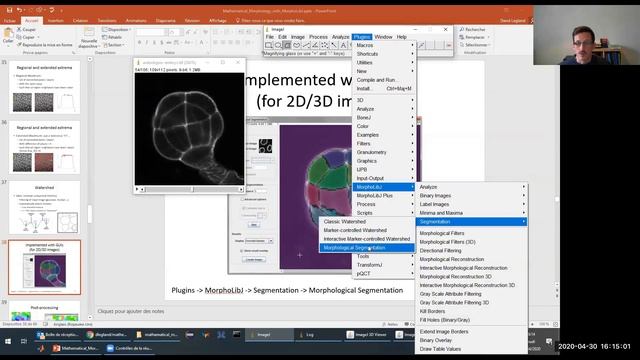Expand the MorphoLibJ Plus submenu
The width and height of the screenshot is (640, 360).
[384, 196]
